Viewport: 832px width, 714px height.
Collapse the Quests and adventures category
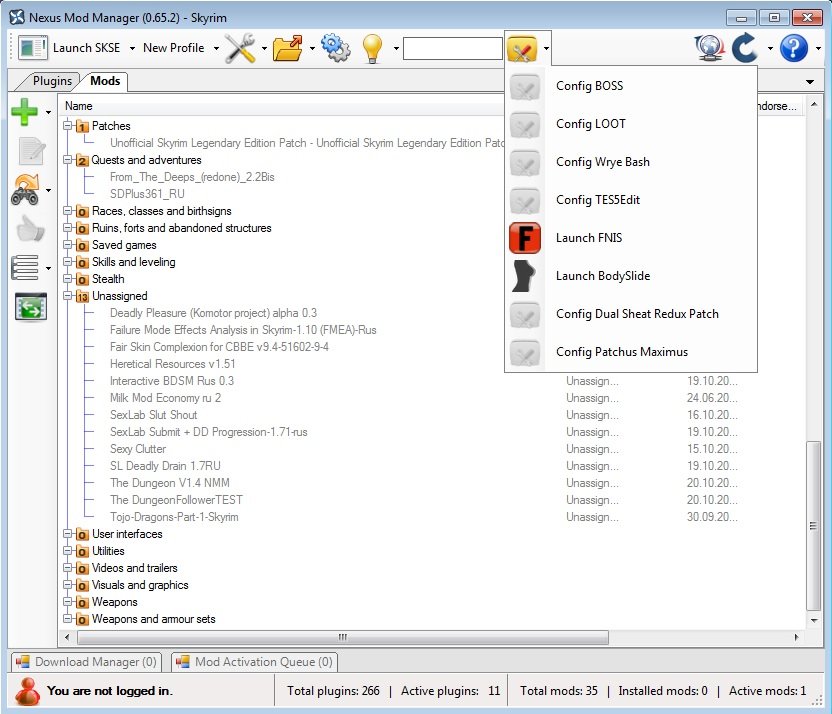[x=67, y=161]
